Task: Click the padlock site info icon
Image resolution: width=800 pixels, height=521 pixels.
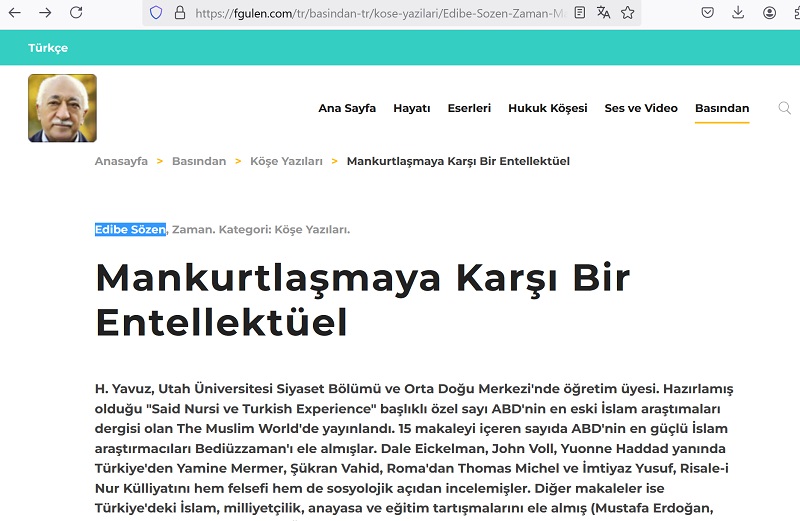Action: 180,13
